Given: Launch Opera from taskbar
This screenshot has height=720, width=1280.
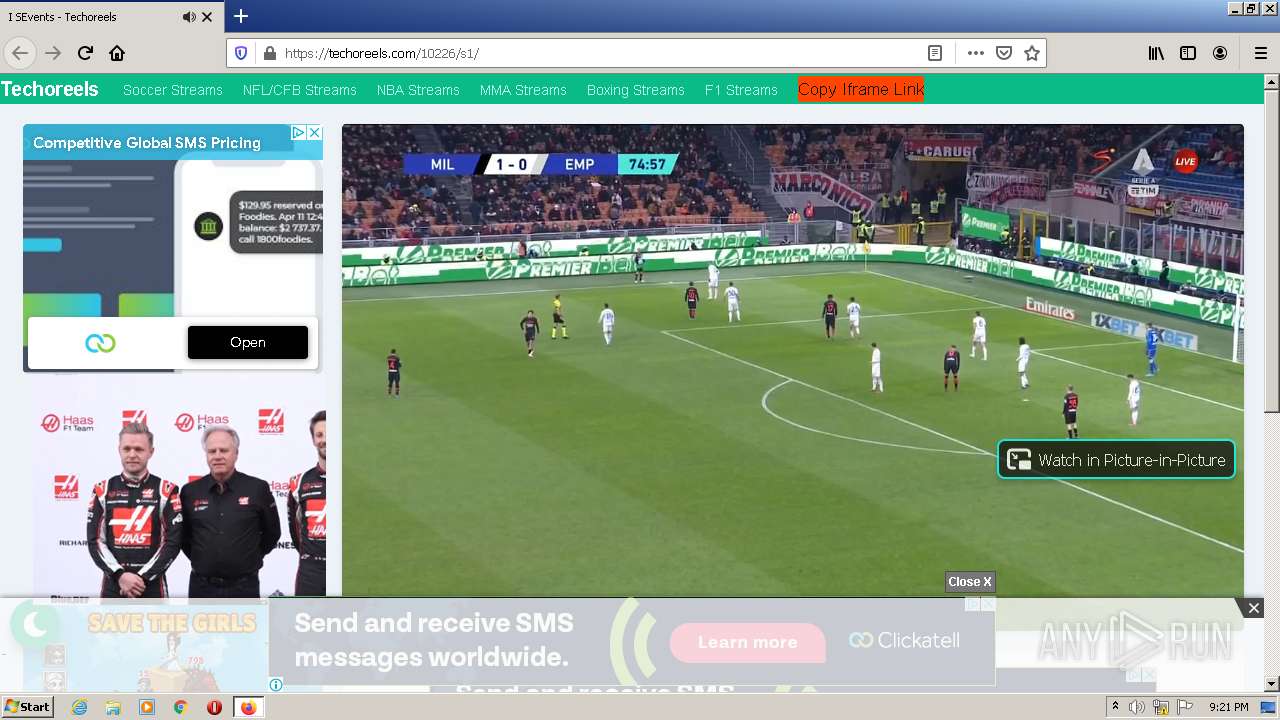Looking at the screenshot, I should point(214,707).
